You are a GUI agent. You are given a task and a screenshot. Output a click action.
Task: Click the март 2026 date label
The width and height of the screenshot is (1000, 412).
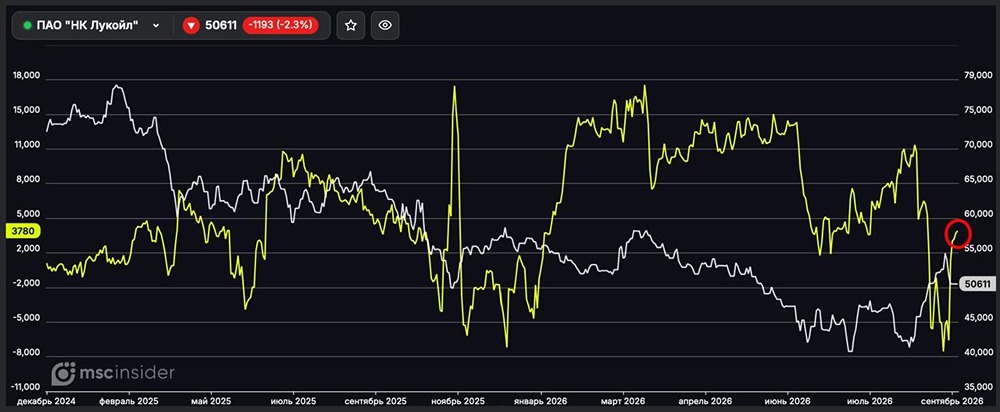[x=622, y=401]
